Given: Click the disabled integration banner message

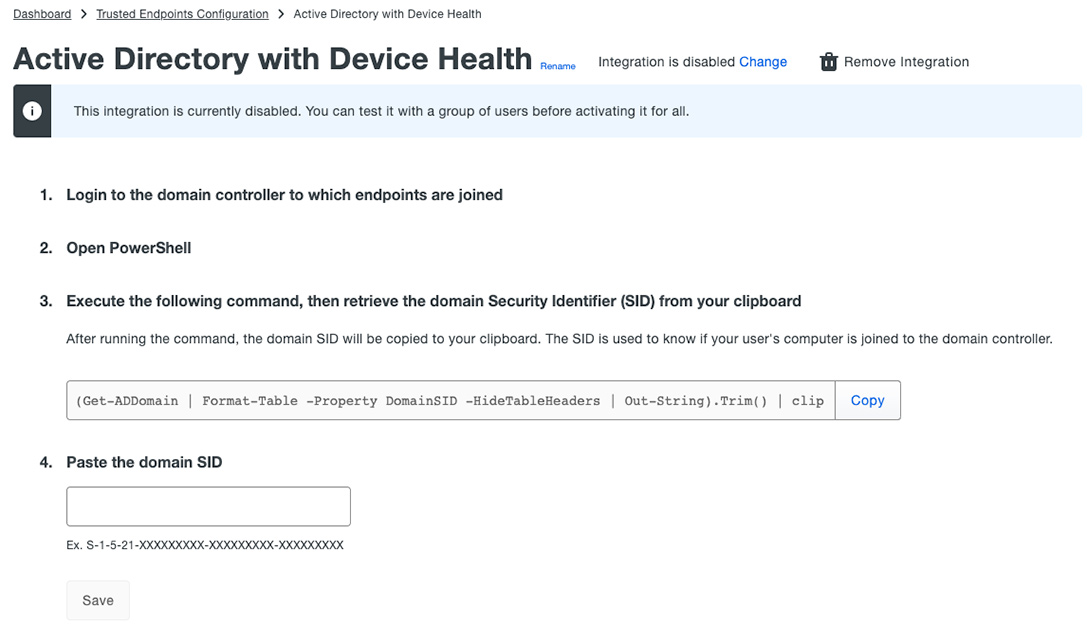Looking at the screenshot, I should click(x=381, y=111).
